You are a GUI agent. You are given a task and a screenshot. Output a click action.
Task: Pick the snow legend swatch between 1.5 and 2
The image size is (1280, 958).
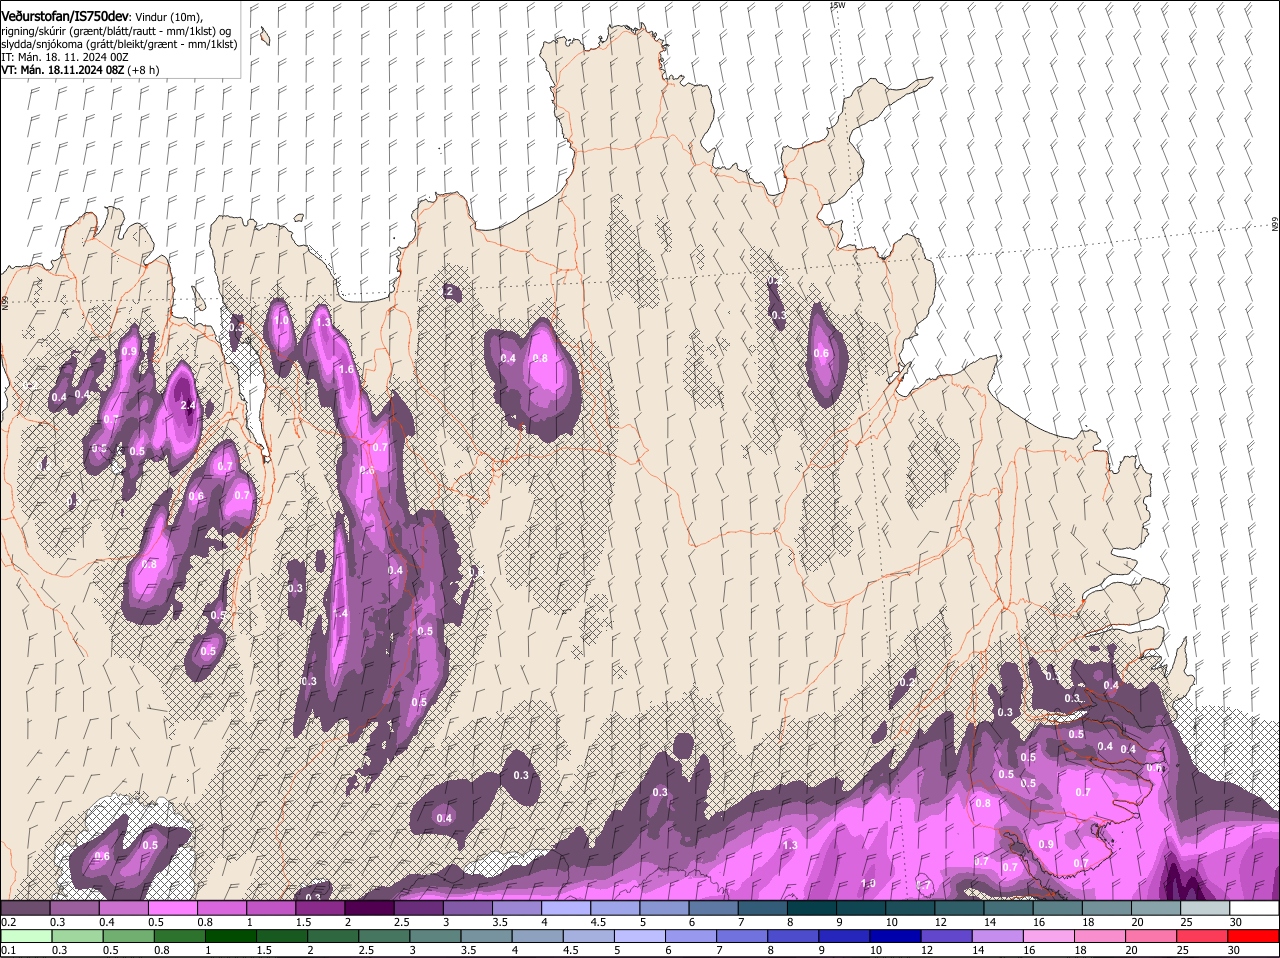click(x=320, y=908)
